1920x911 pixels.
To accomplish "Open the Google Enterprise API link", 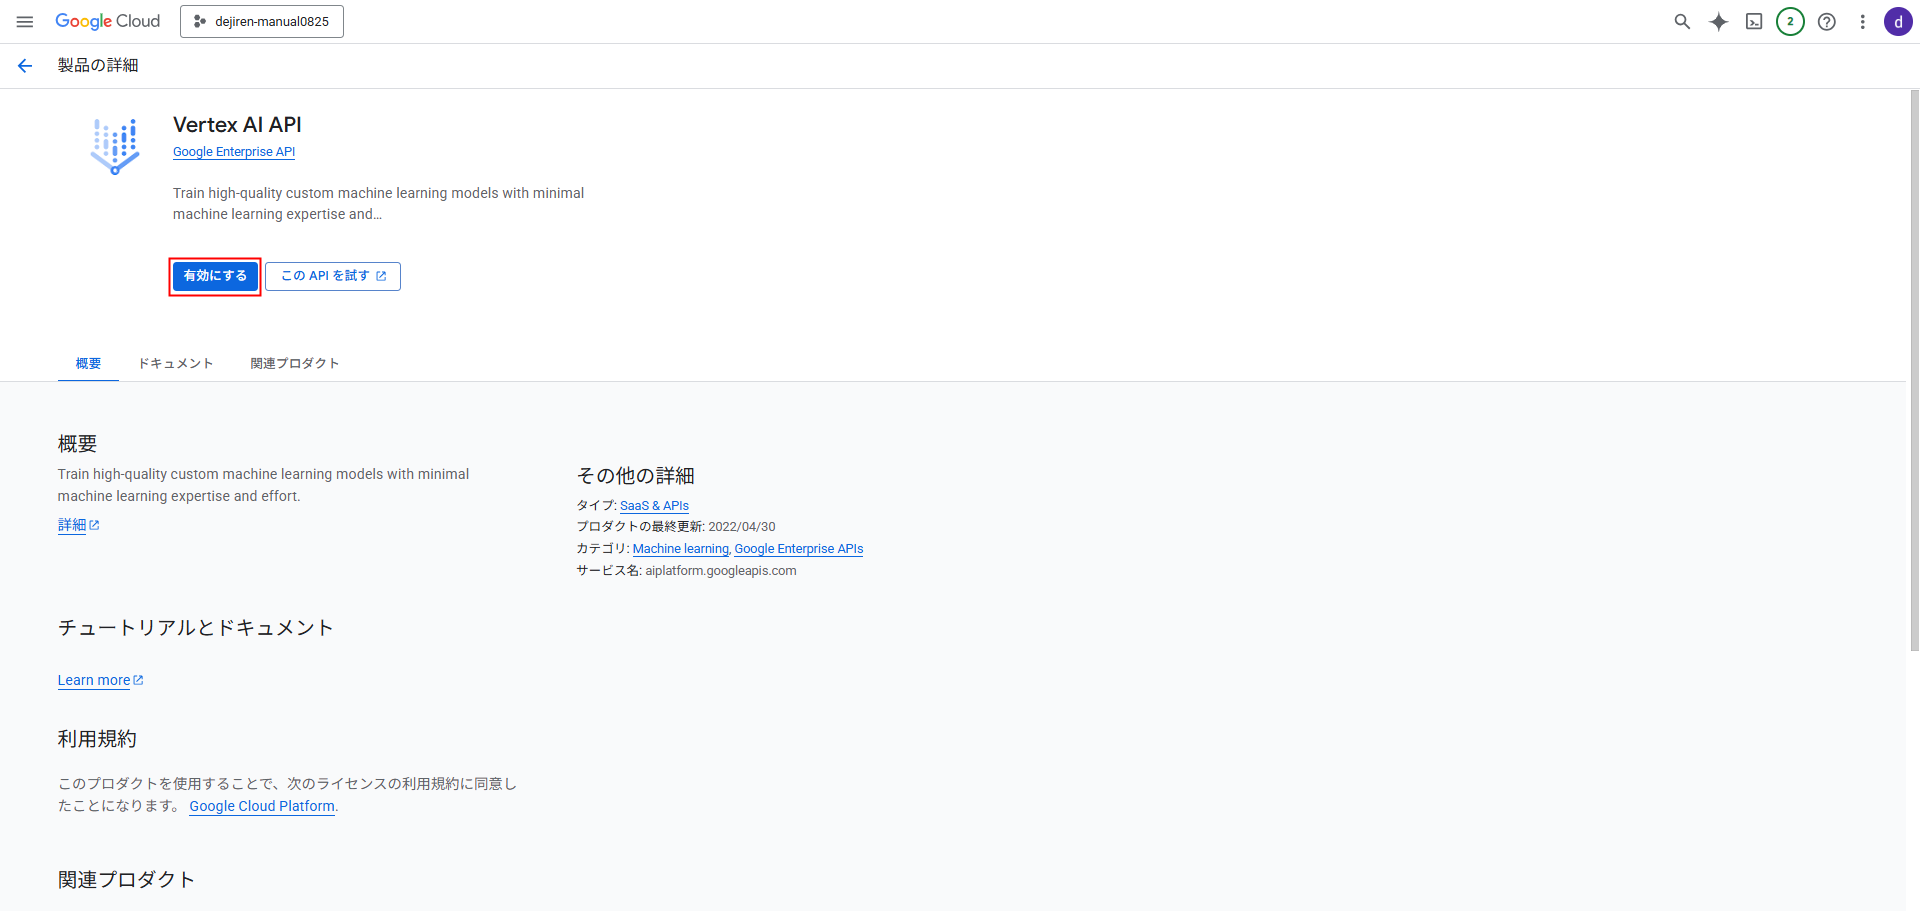I will (234, 152).
